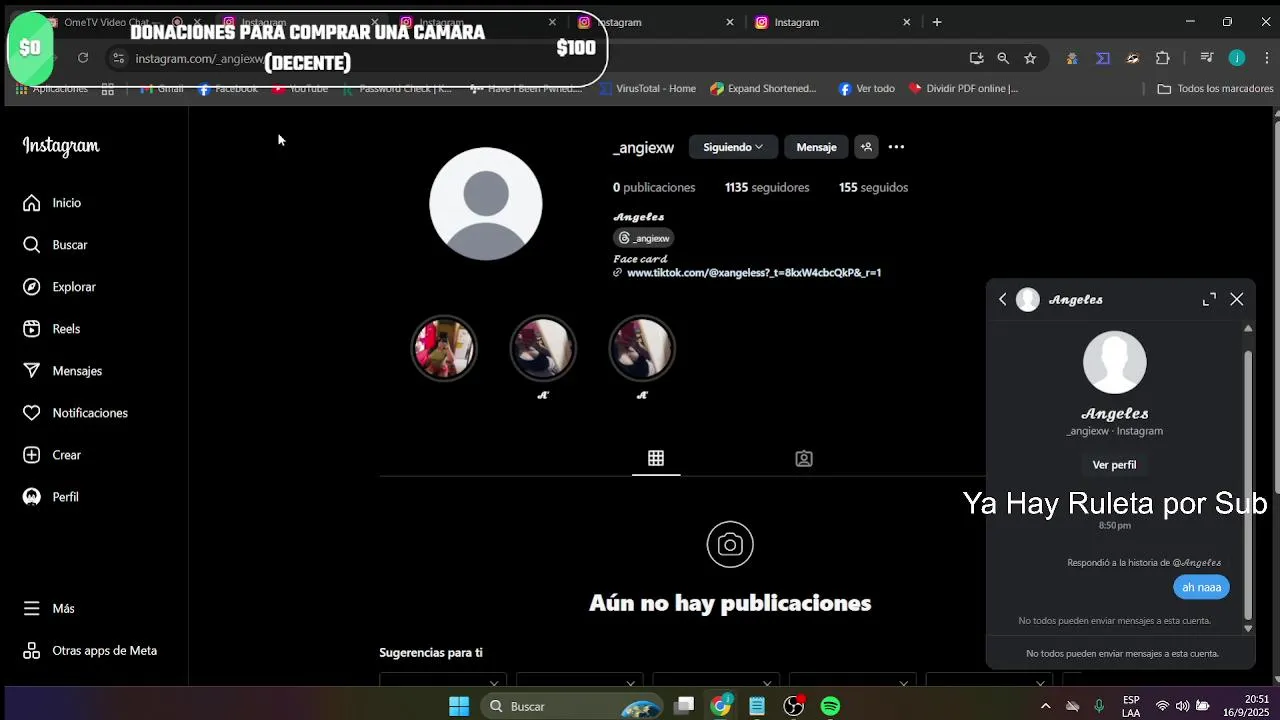Open Buscar search in the sidebar

click(55, 245)
